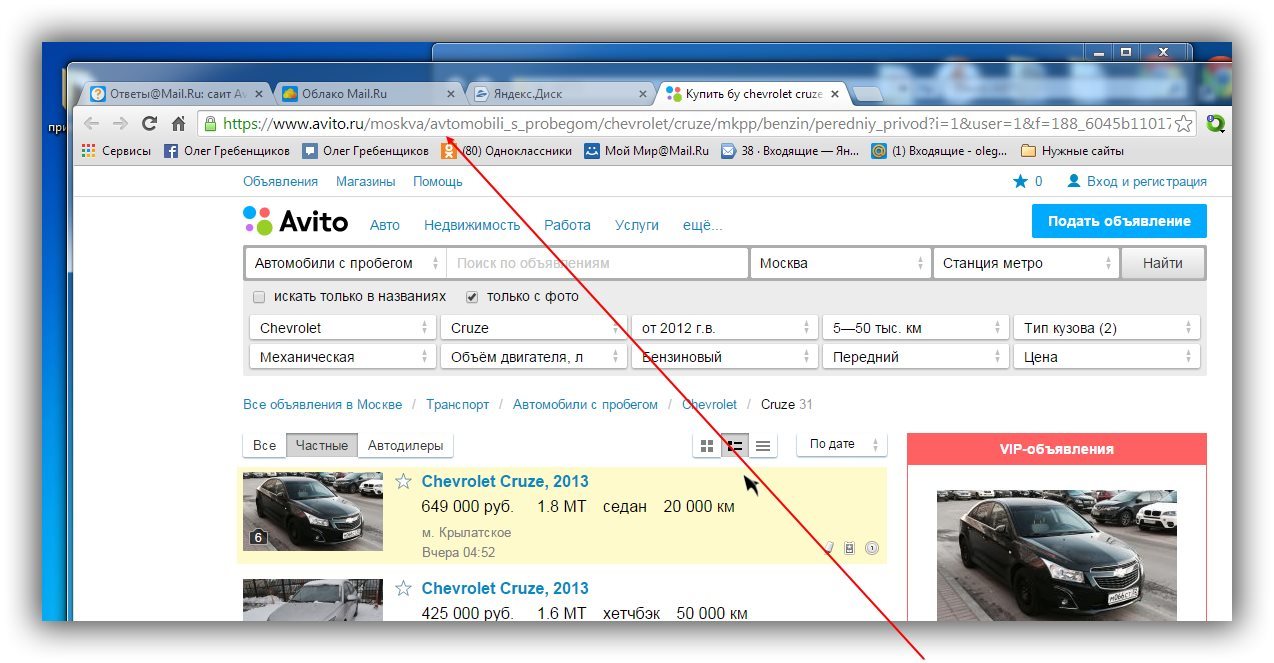Image resolution: width=1274 pixels, height=663 pixels.
Task: Open the Работа section menu
Action: click(x=567, y=225)
